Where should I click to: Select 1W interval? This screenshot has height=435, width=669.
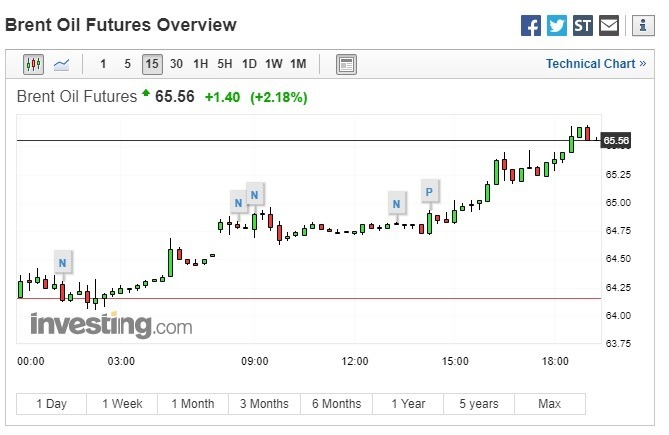273,64
